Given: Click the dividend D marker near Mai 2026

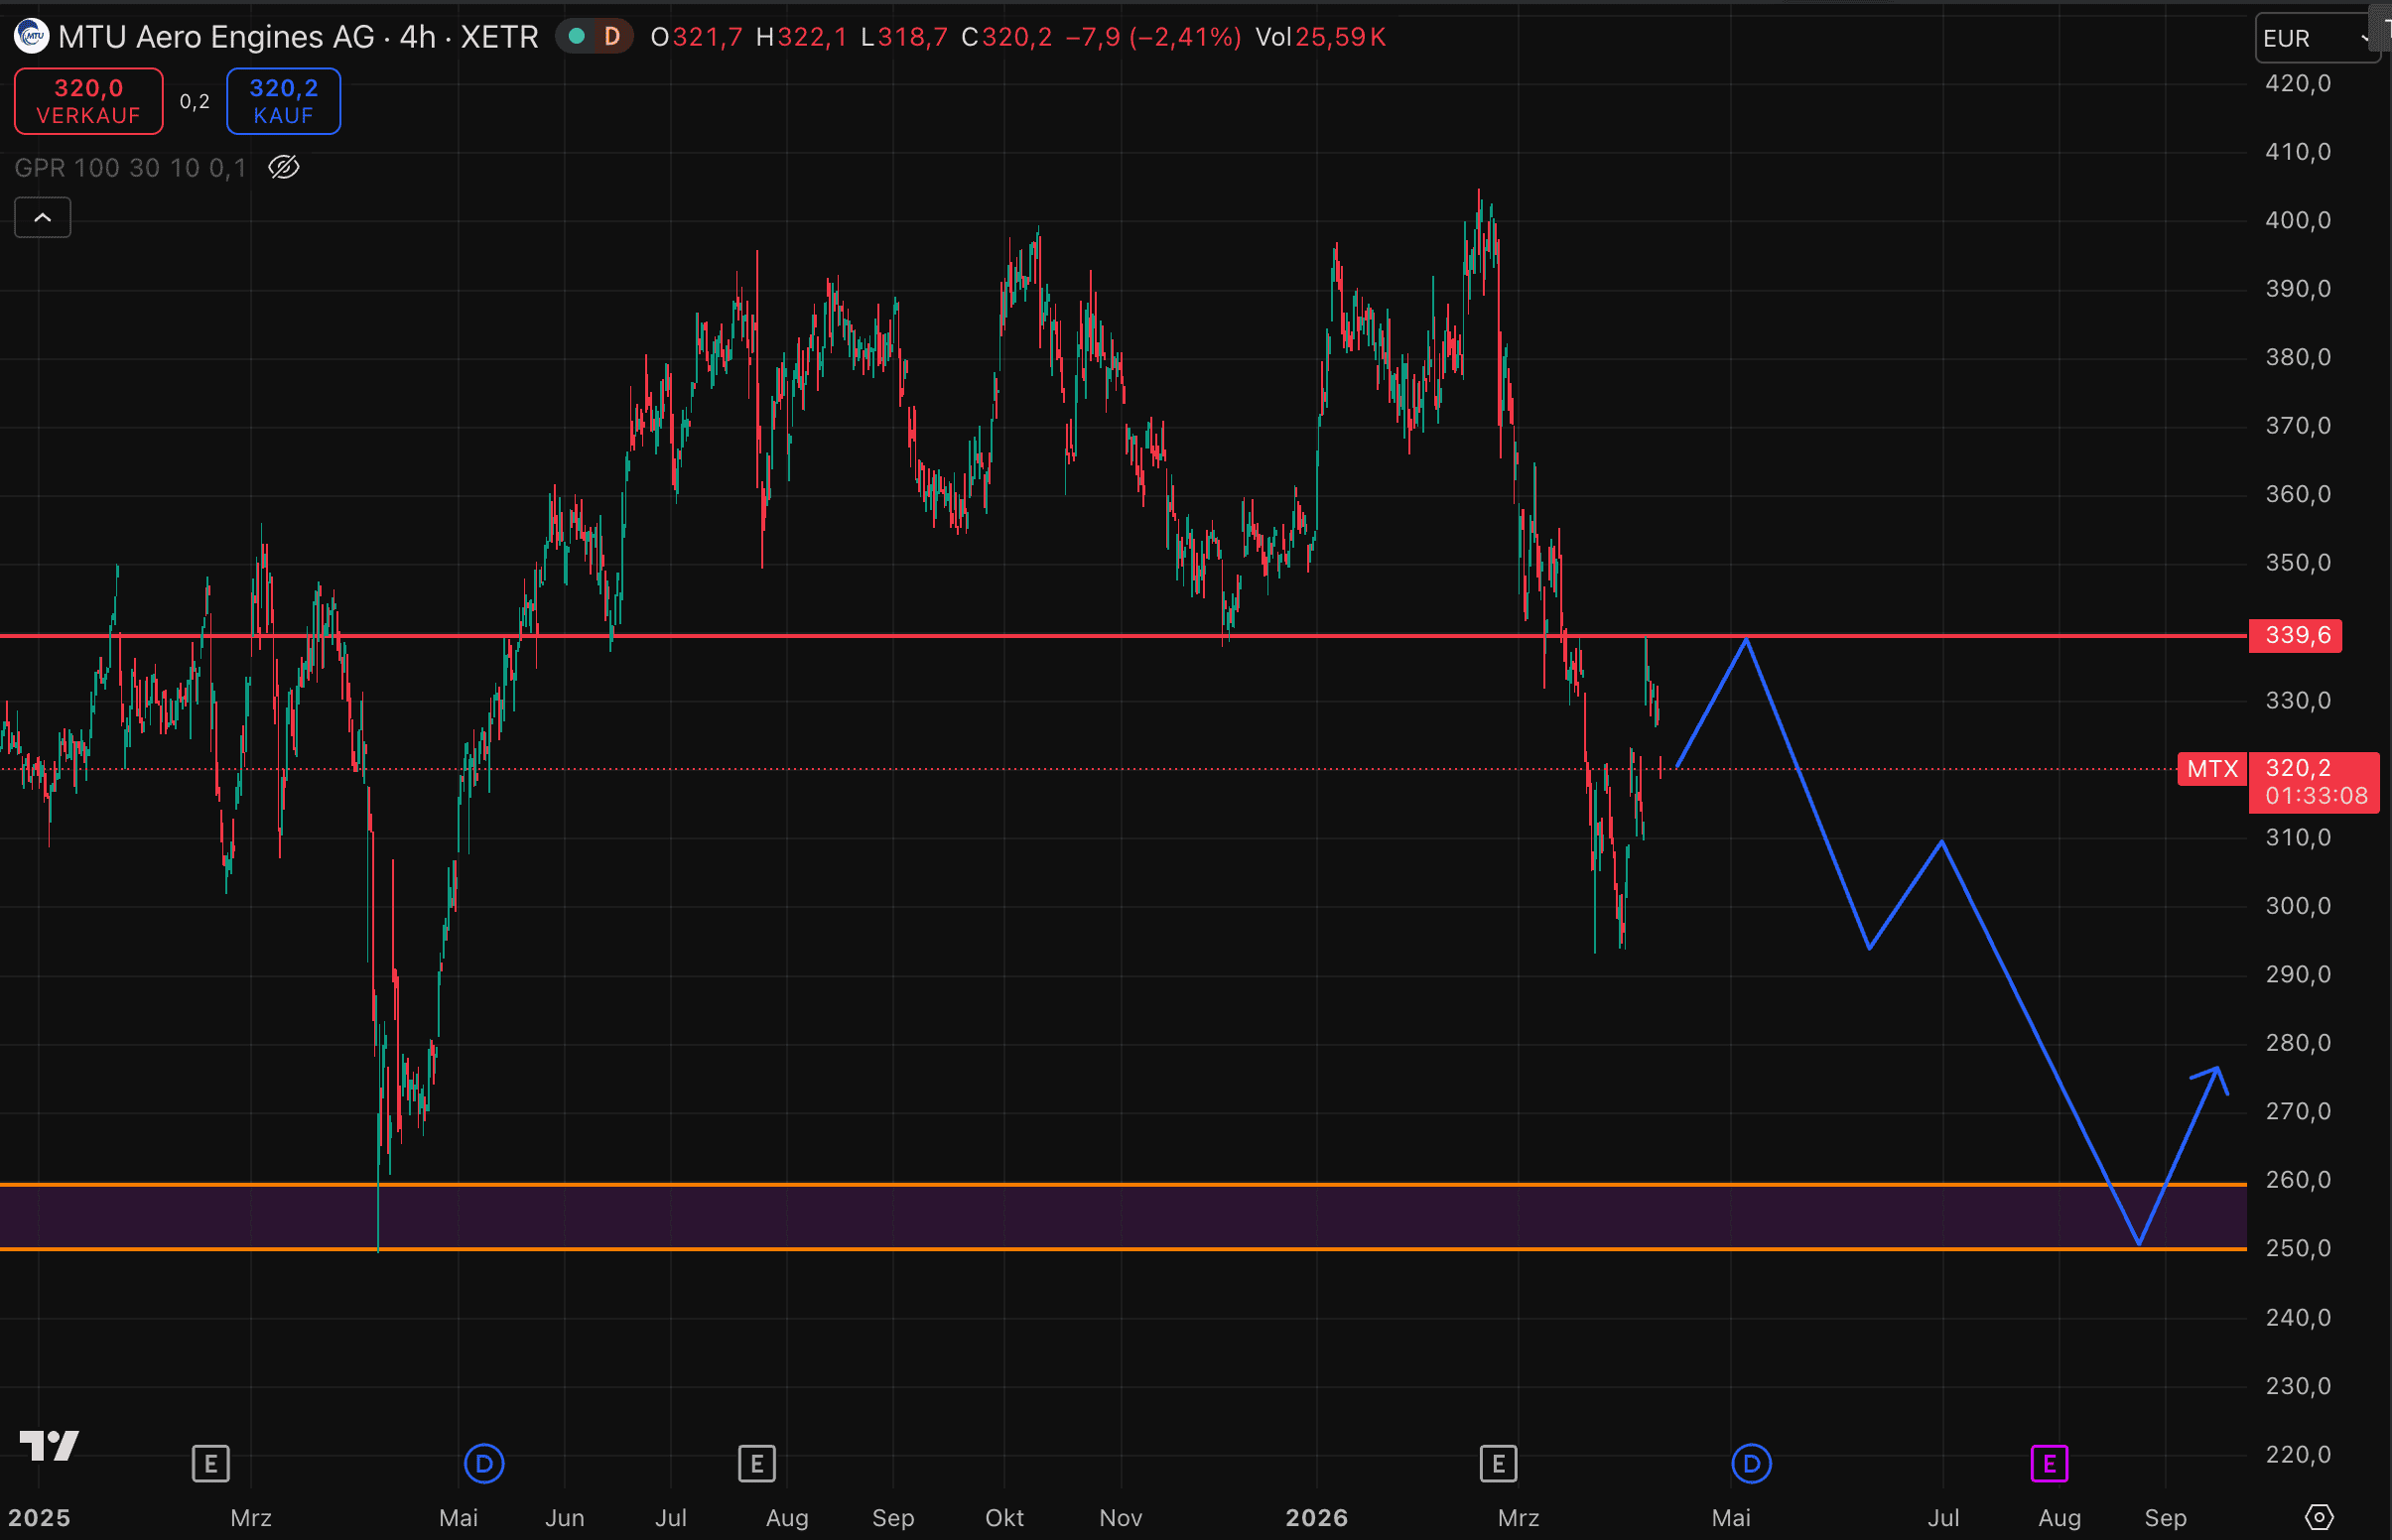Looking at the screenshot, I should pyautogui.click(x=1750, y=1464).
